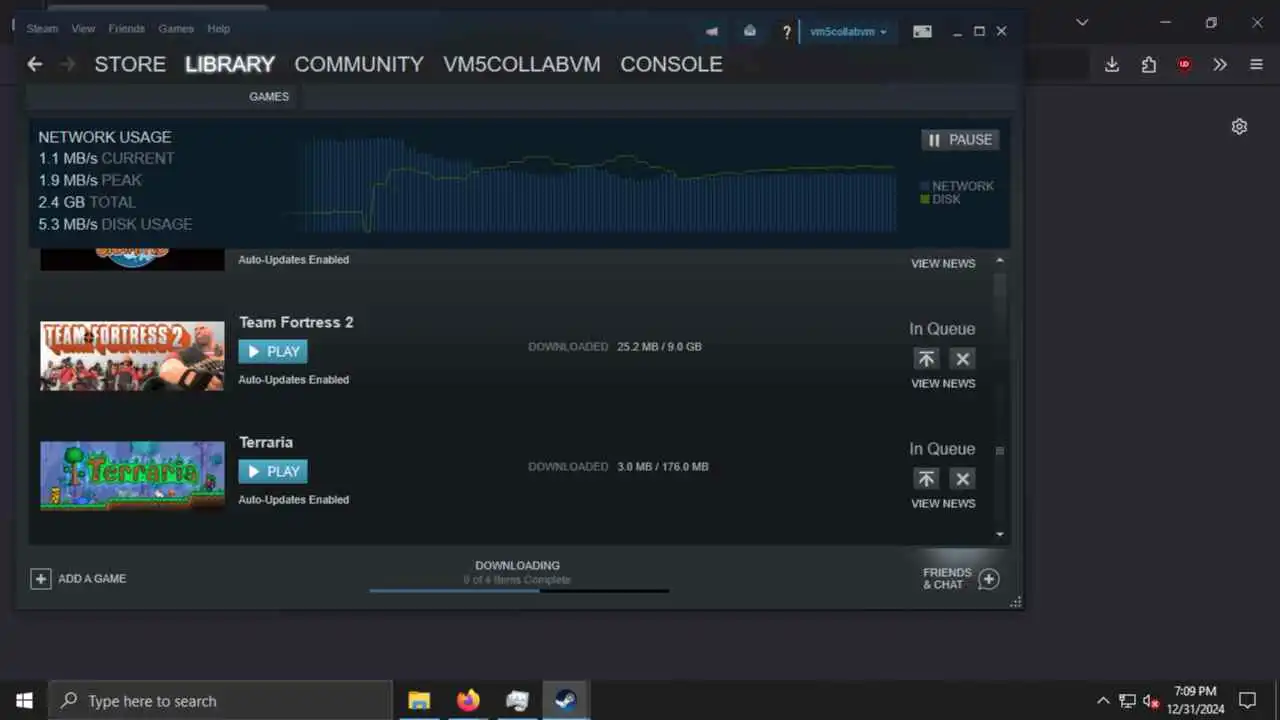The image size is (1280, 720).
Task: Click the Team Fortress 2 title
Action: 296,322
